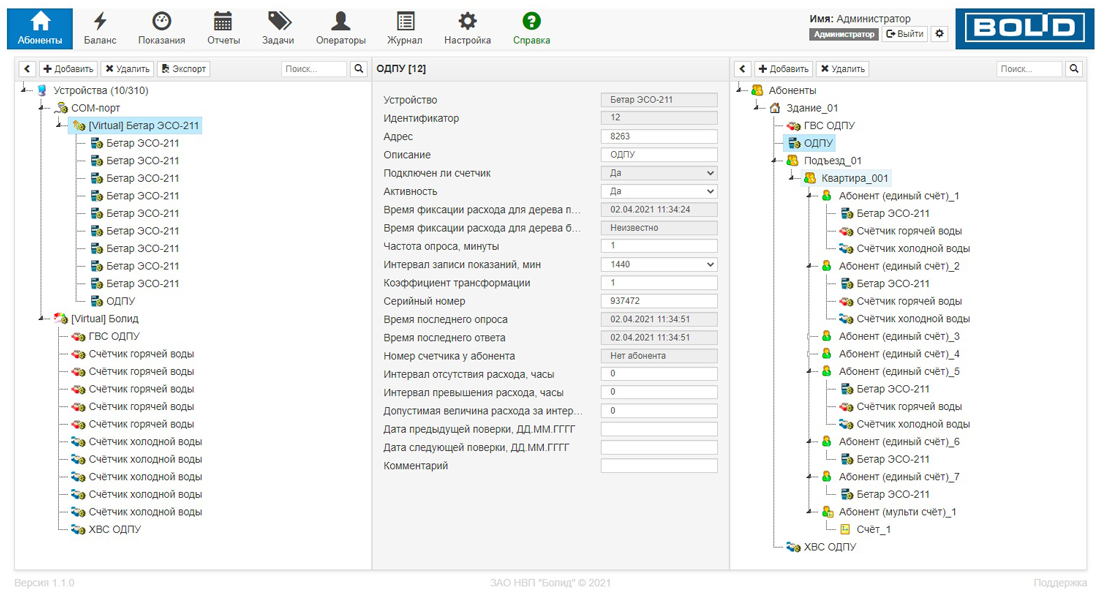Click Удалить in the subscribers panel
Image resolution: width=1100 pixels, height=594 pixels.
[x=842, y=69]
